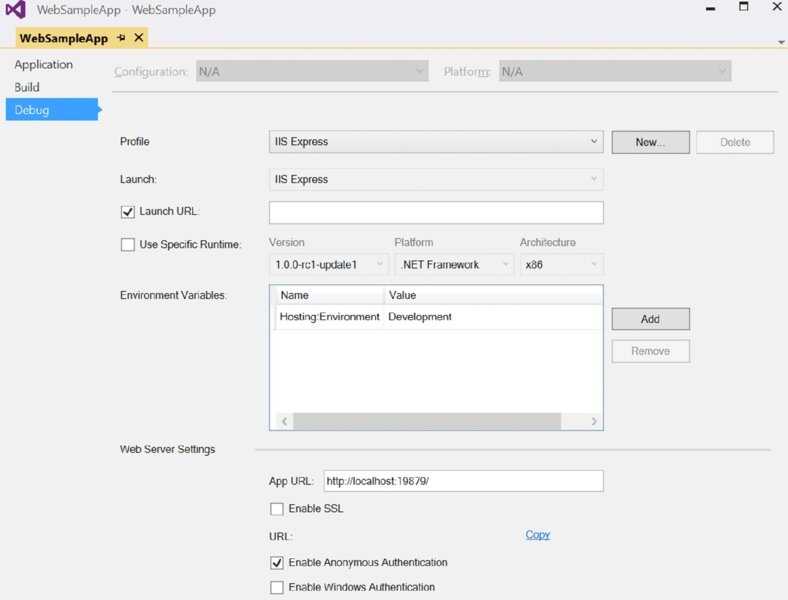
Task: Check Enable Windows Authentication
Action: coord(276,587)
